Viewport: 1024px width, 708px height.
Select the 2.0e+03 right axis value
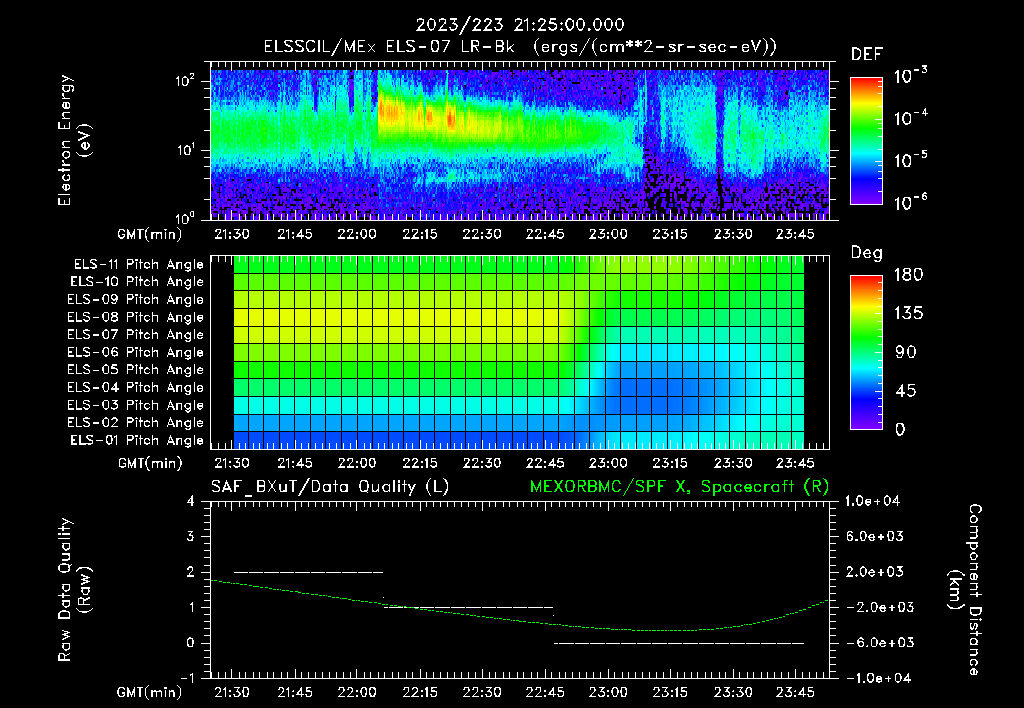(x=875, y=571)
